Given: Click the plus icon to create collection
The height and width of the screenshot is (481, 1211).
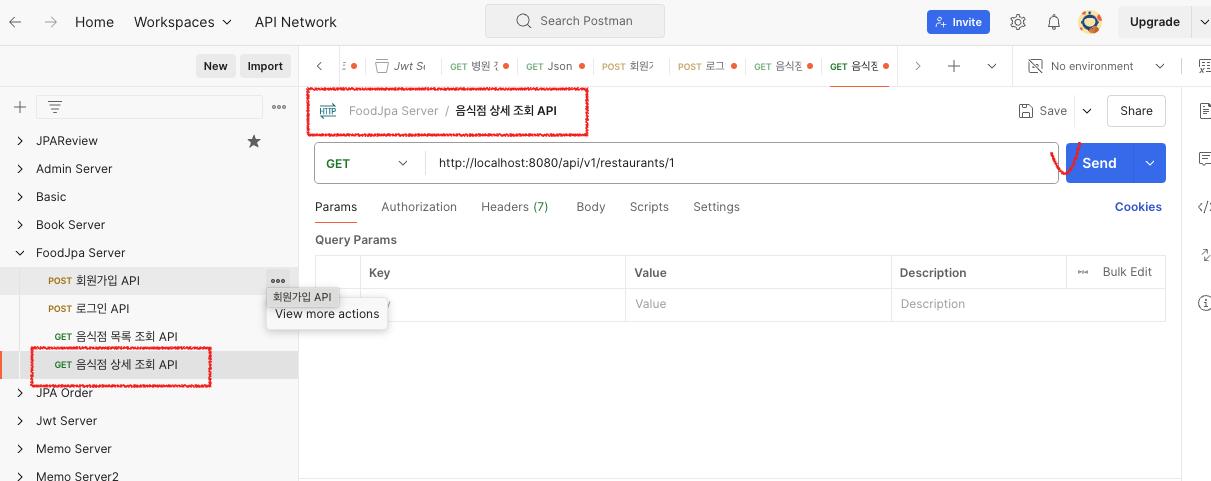Looking at the screenshot, I should (19, 107).
